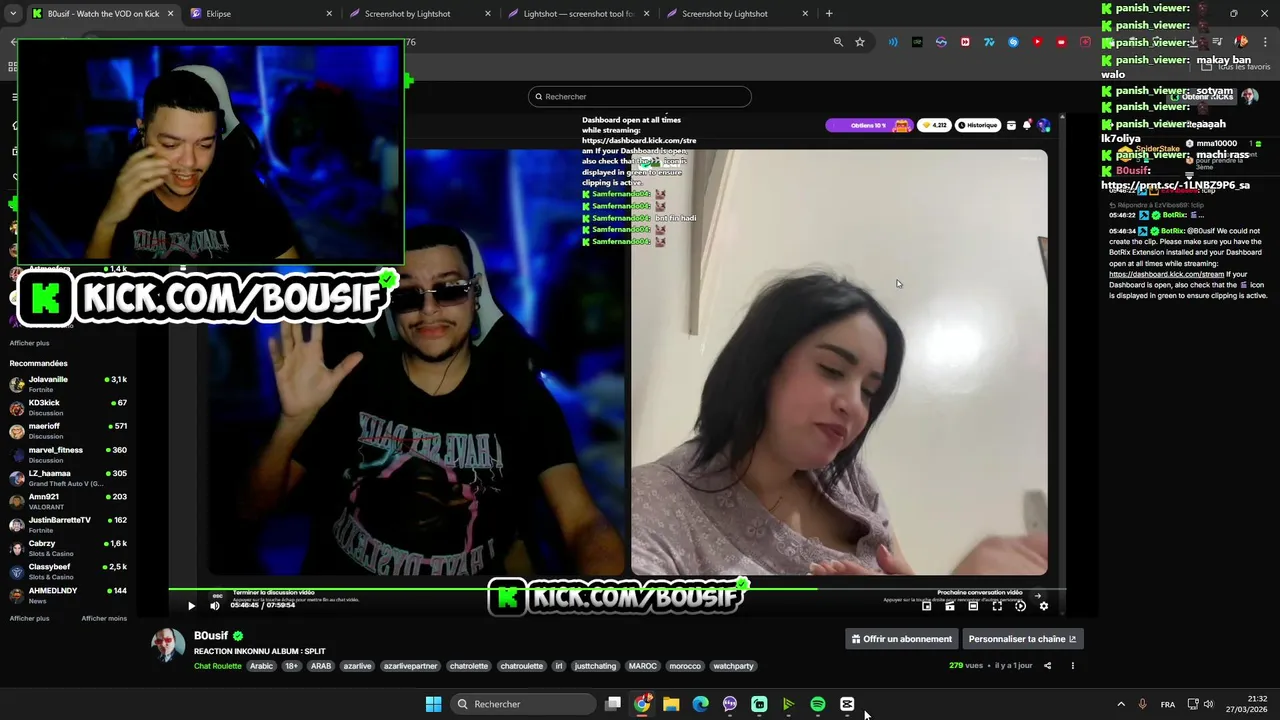Open KD3kick recommended channel

click(x=68, y=407)
